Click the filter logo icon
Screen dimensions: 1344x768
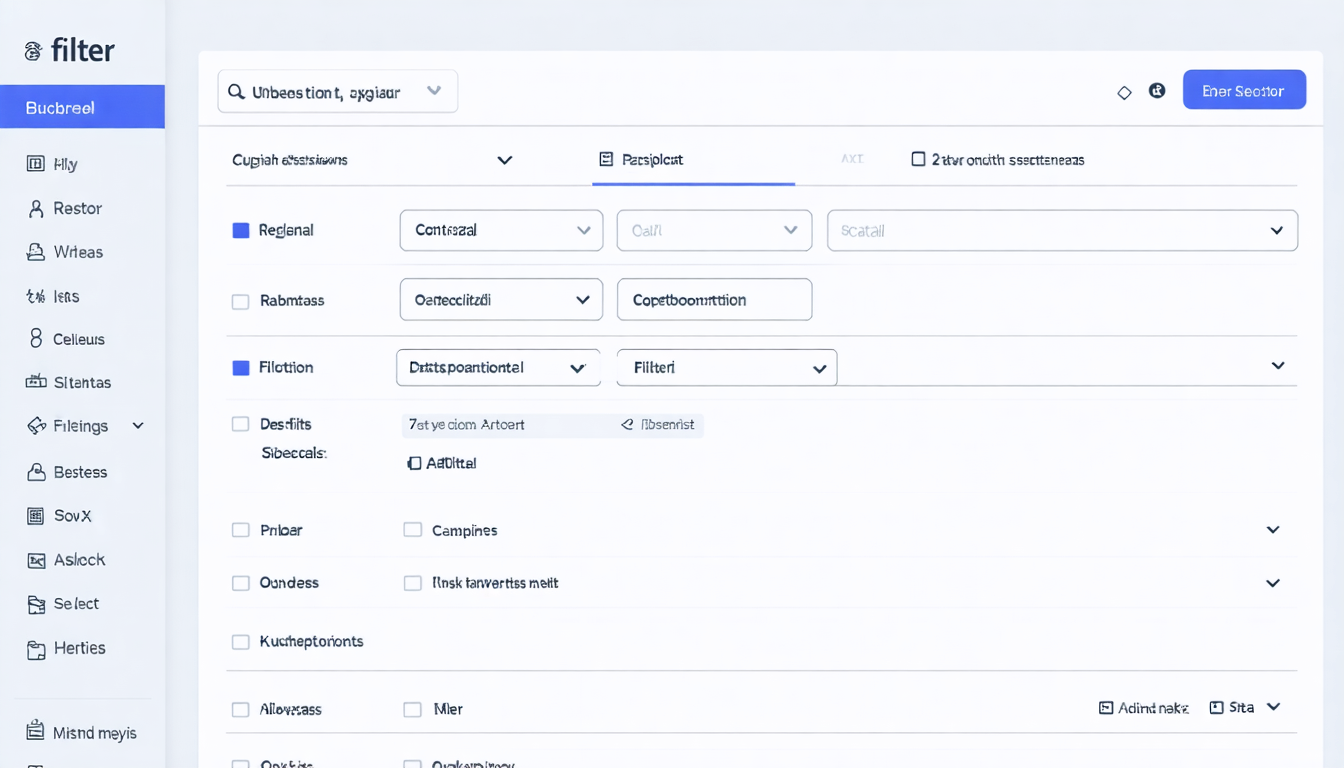tap(33, 51)
